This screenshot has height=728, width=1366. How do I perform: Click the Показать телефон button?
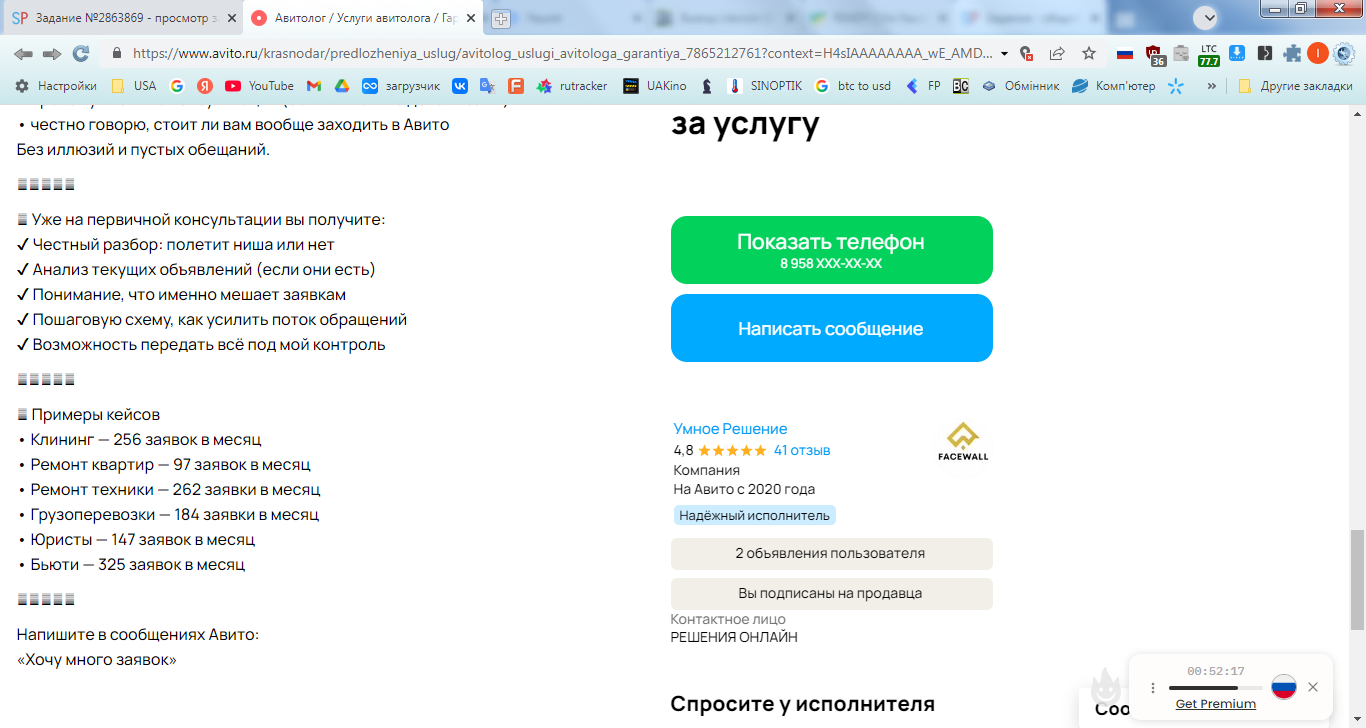832,250
